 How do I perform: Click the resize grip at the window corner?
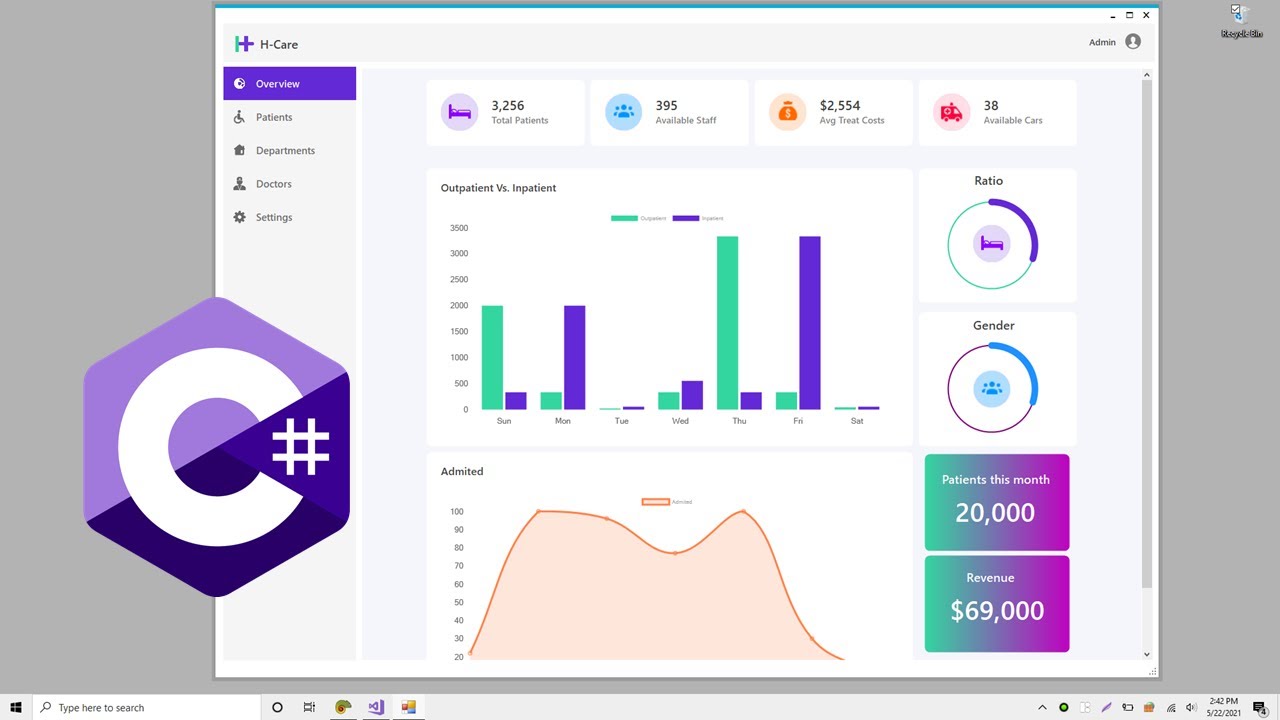point(1153,672)
